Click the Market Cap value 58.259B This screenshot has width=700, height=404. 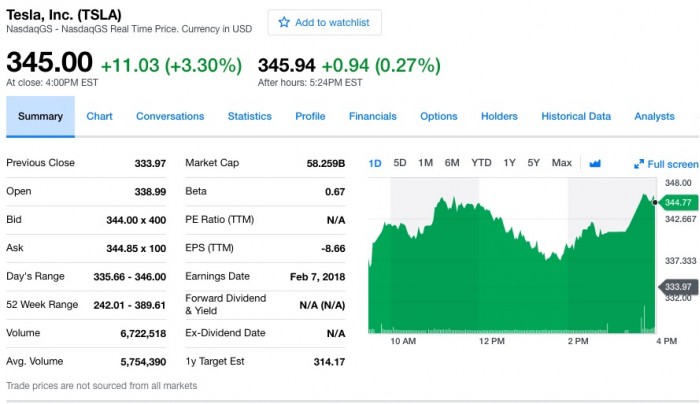tap(325, 163)
